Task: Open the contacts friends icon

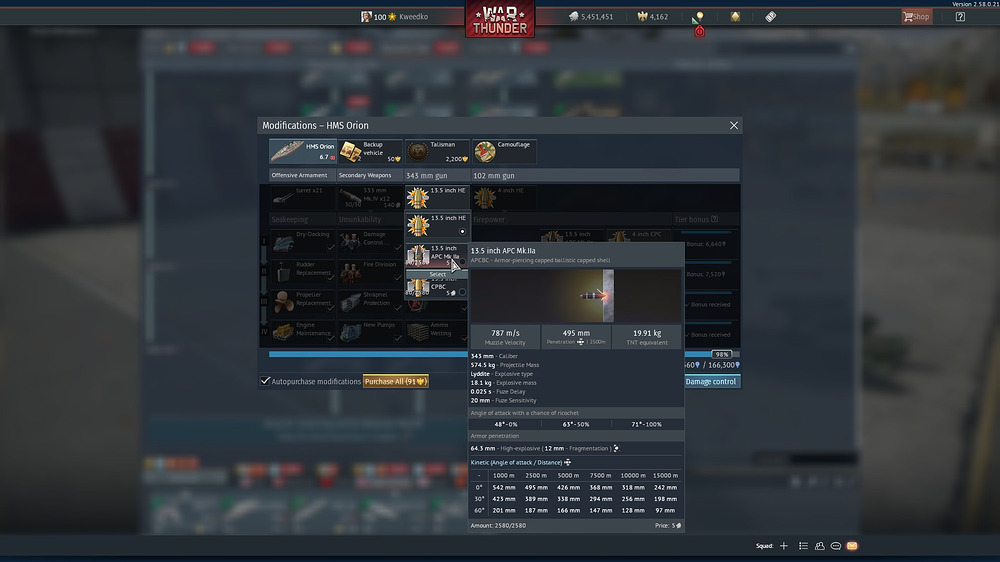Action: pyautogui.click(x=820, y=546)
